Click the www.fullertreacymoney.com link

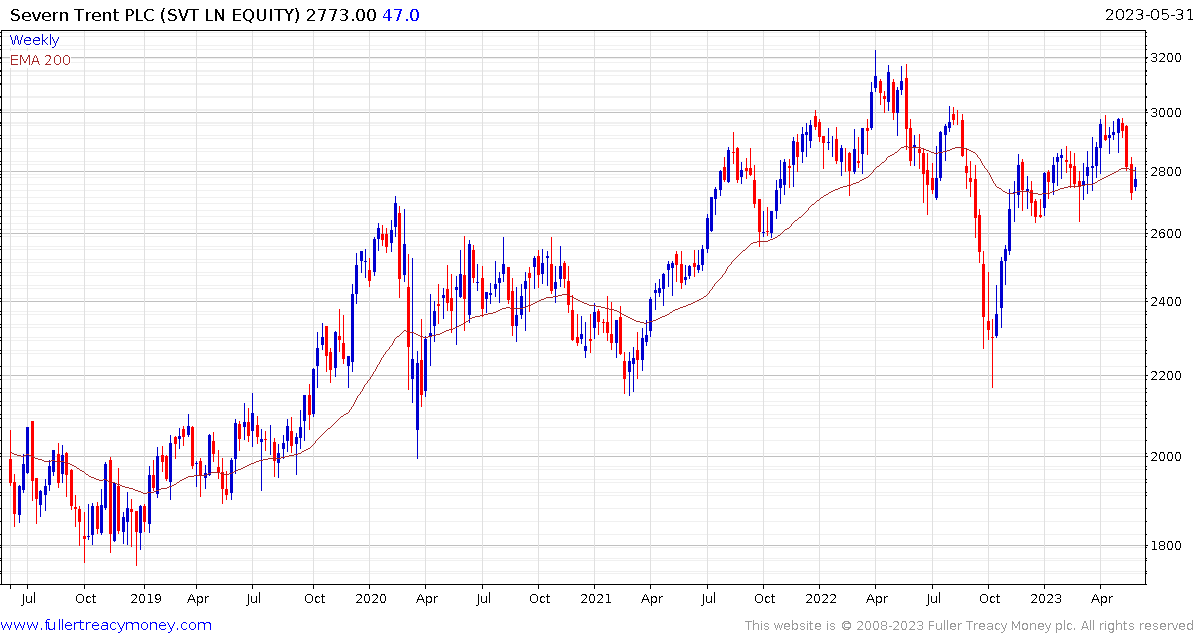pyautogui.click(x=107, y=626)
